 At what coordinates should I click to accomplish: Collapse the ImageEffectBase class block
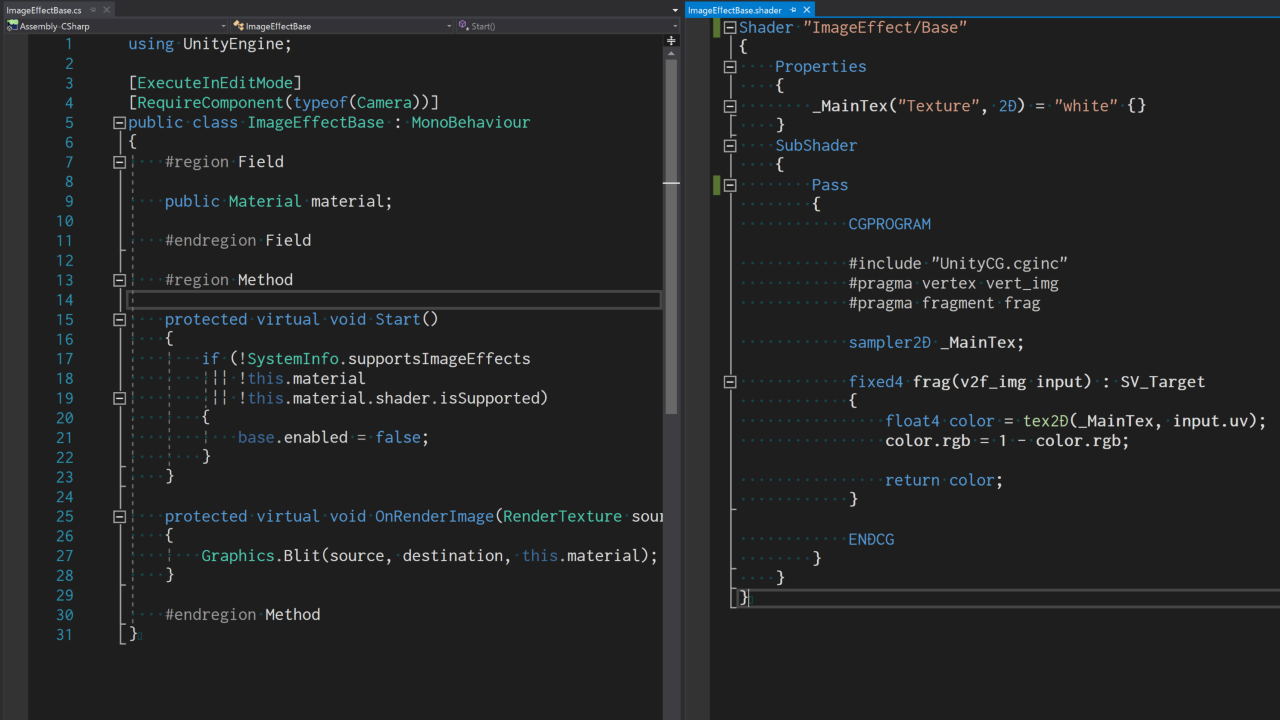(x=119, y=123)
